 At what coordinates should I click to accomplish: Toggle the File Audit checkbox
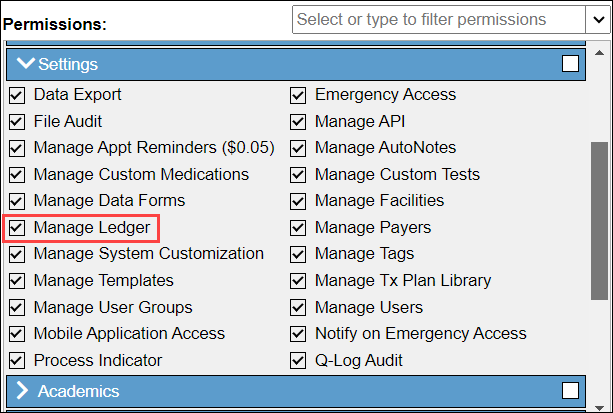click(x=16, y=122)
